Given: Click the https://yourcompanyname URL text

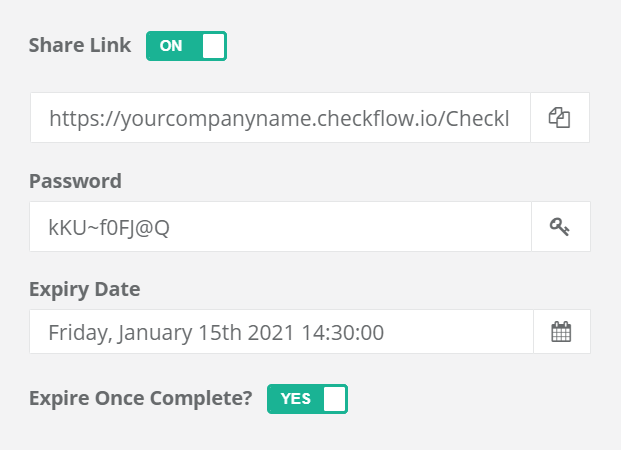Looking at the screenshot, I should pyautogui.click(x=180, y=118).
